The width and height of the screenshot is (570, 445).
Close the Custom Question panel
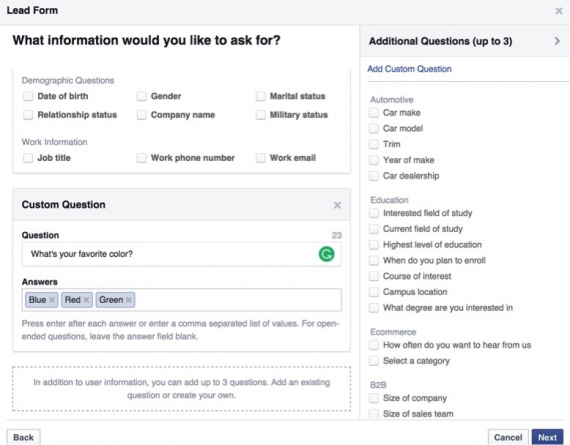point(337,205)
